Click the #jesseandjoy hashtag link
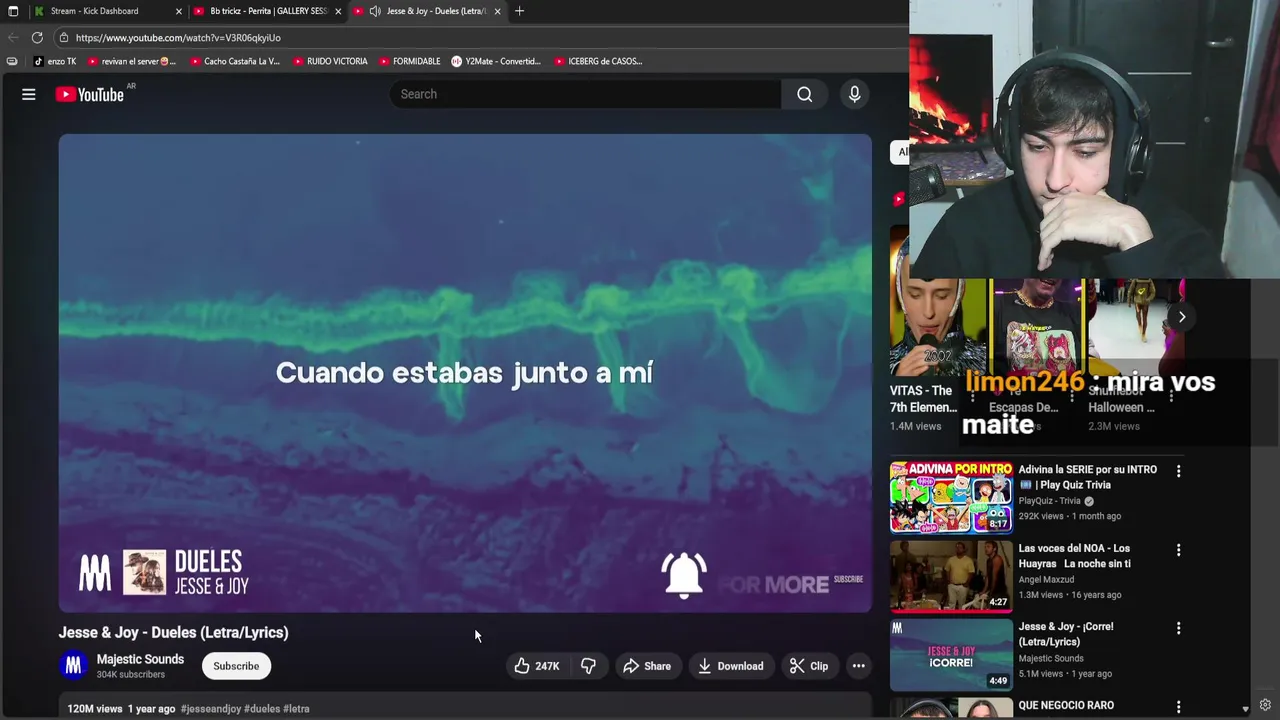Viewport: 1280px width, 720px height. pyautogui.click(x=211, y=708)
